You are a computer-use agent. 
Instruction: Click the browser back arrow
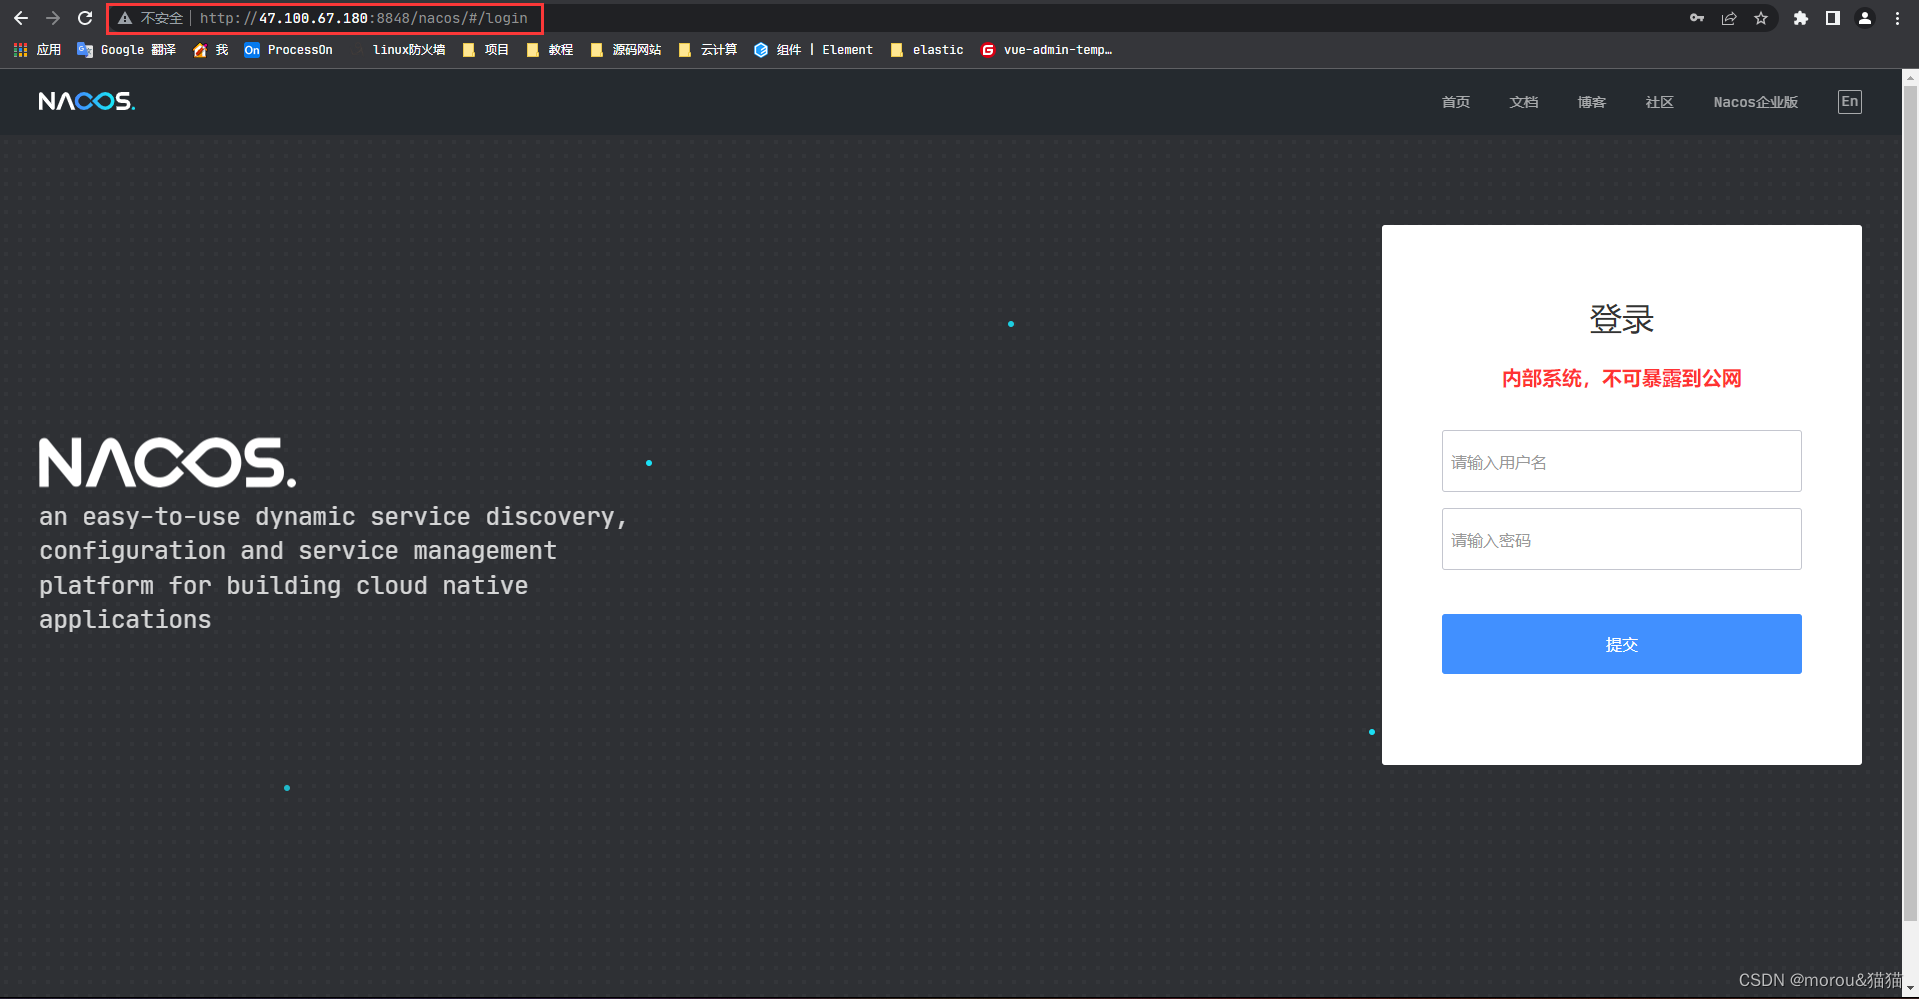coord(20,18)
